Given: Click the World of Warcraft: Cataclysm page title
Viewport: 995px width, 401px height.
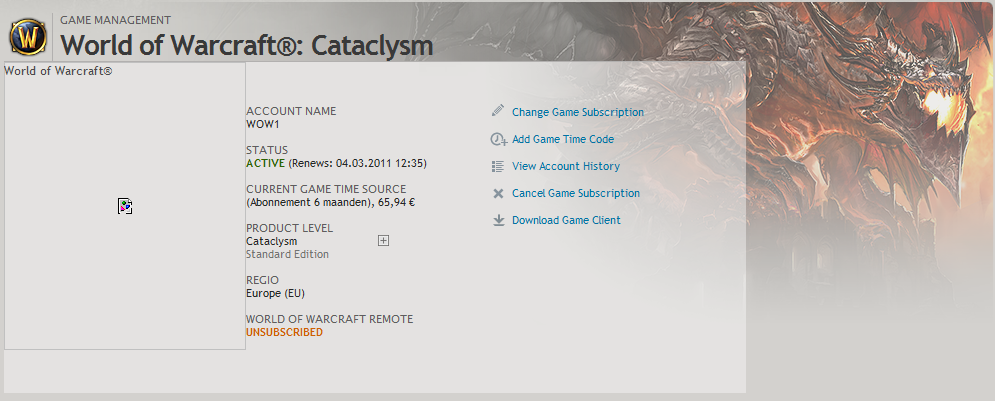Looking at the screenshot, I should point(247,45).
